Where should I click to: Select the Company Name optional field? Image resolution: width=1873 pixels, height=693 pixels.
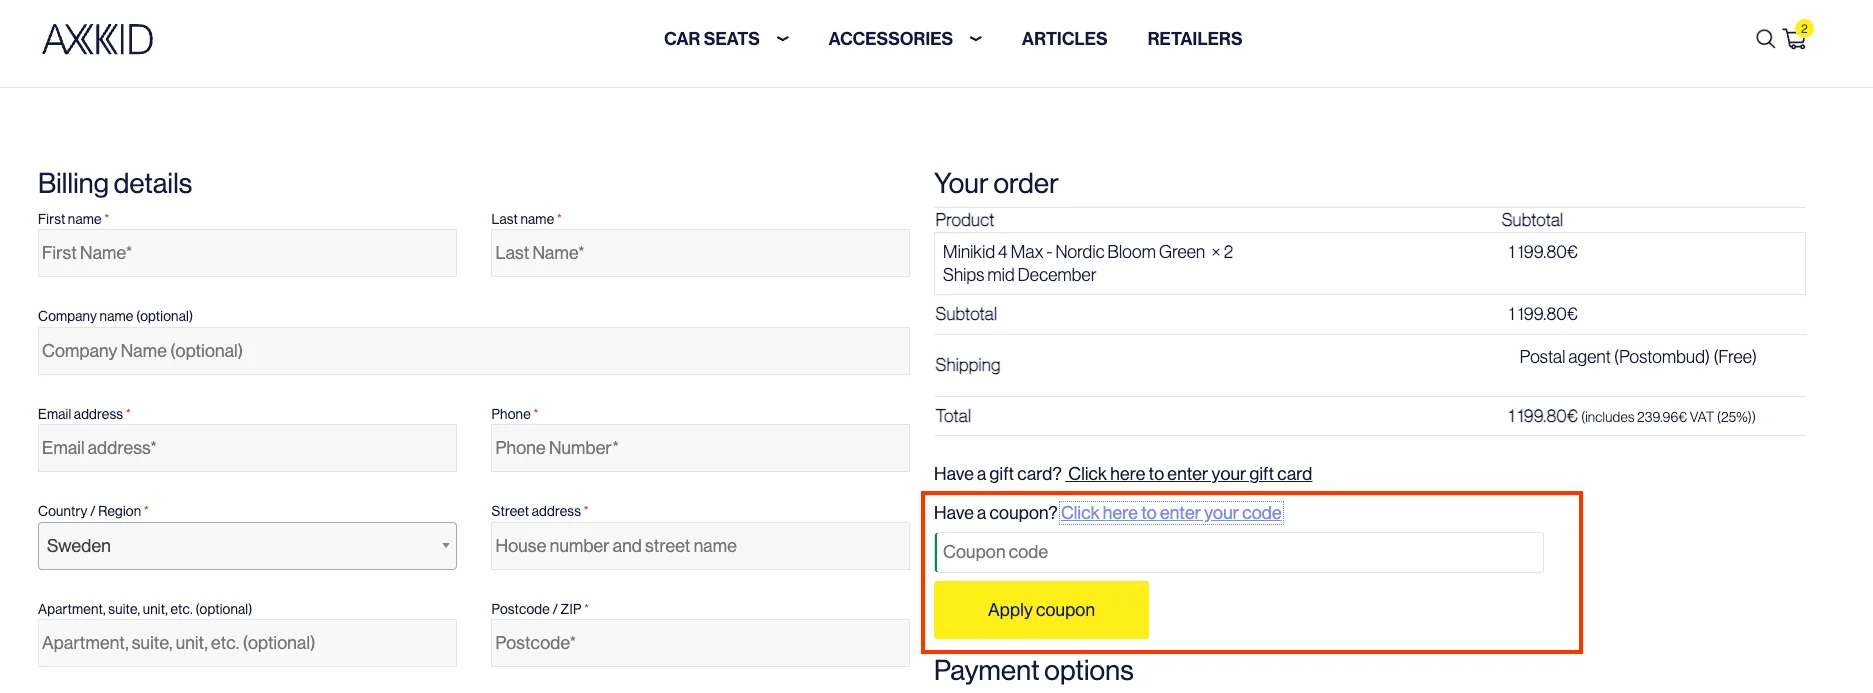pyautogui.click(x=473, y=351)
